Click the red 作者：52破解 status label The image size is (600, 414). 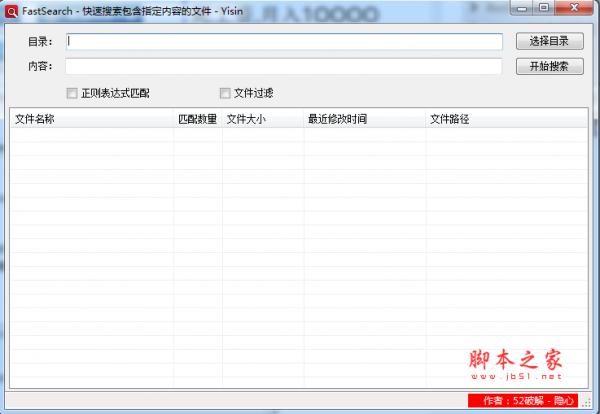[523, 401]
